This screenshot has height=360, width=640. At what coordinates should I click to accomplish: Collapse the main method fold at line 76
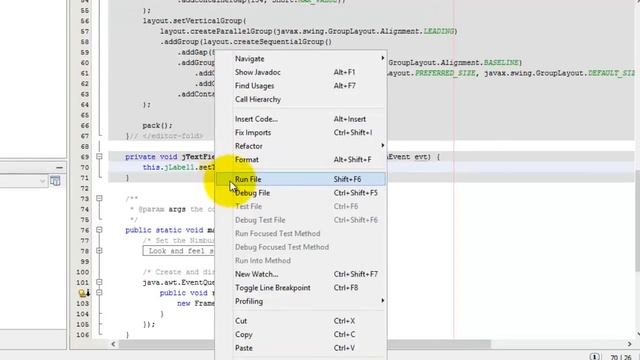[x=99, y=230]
